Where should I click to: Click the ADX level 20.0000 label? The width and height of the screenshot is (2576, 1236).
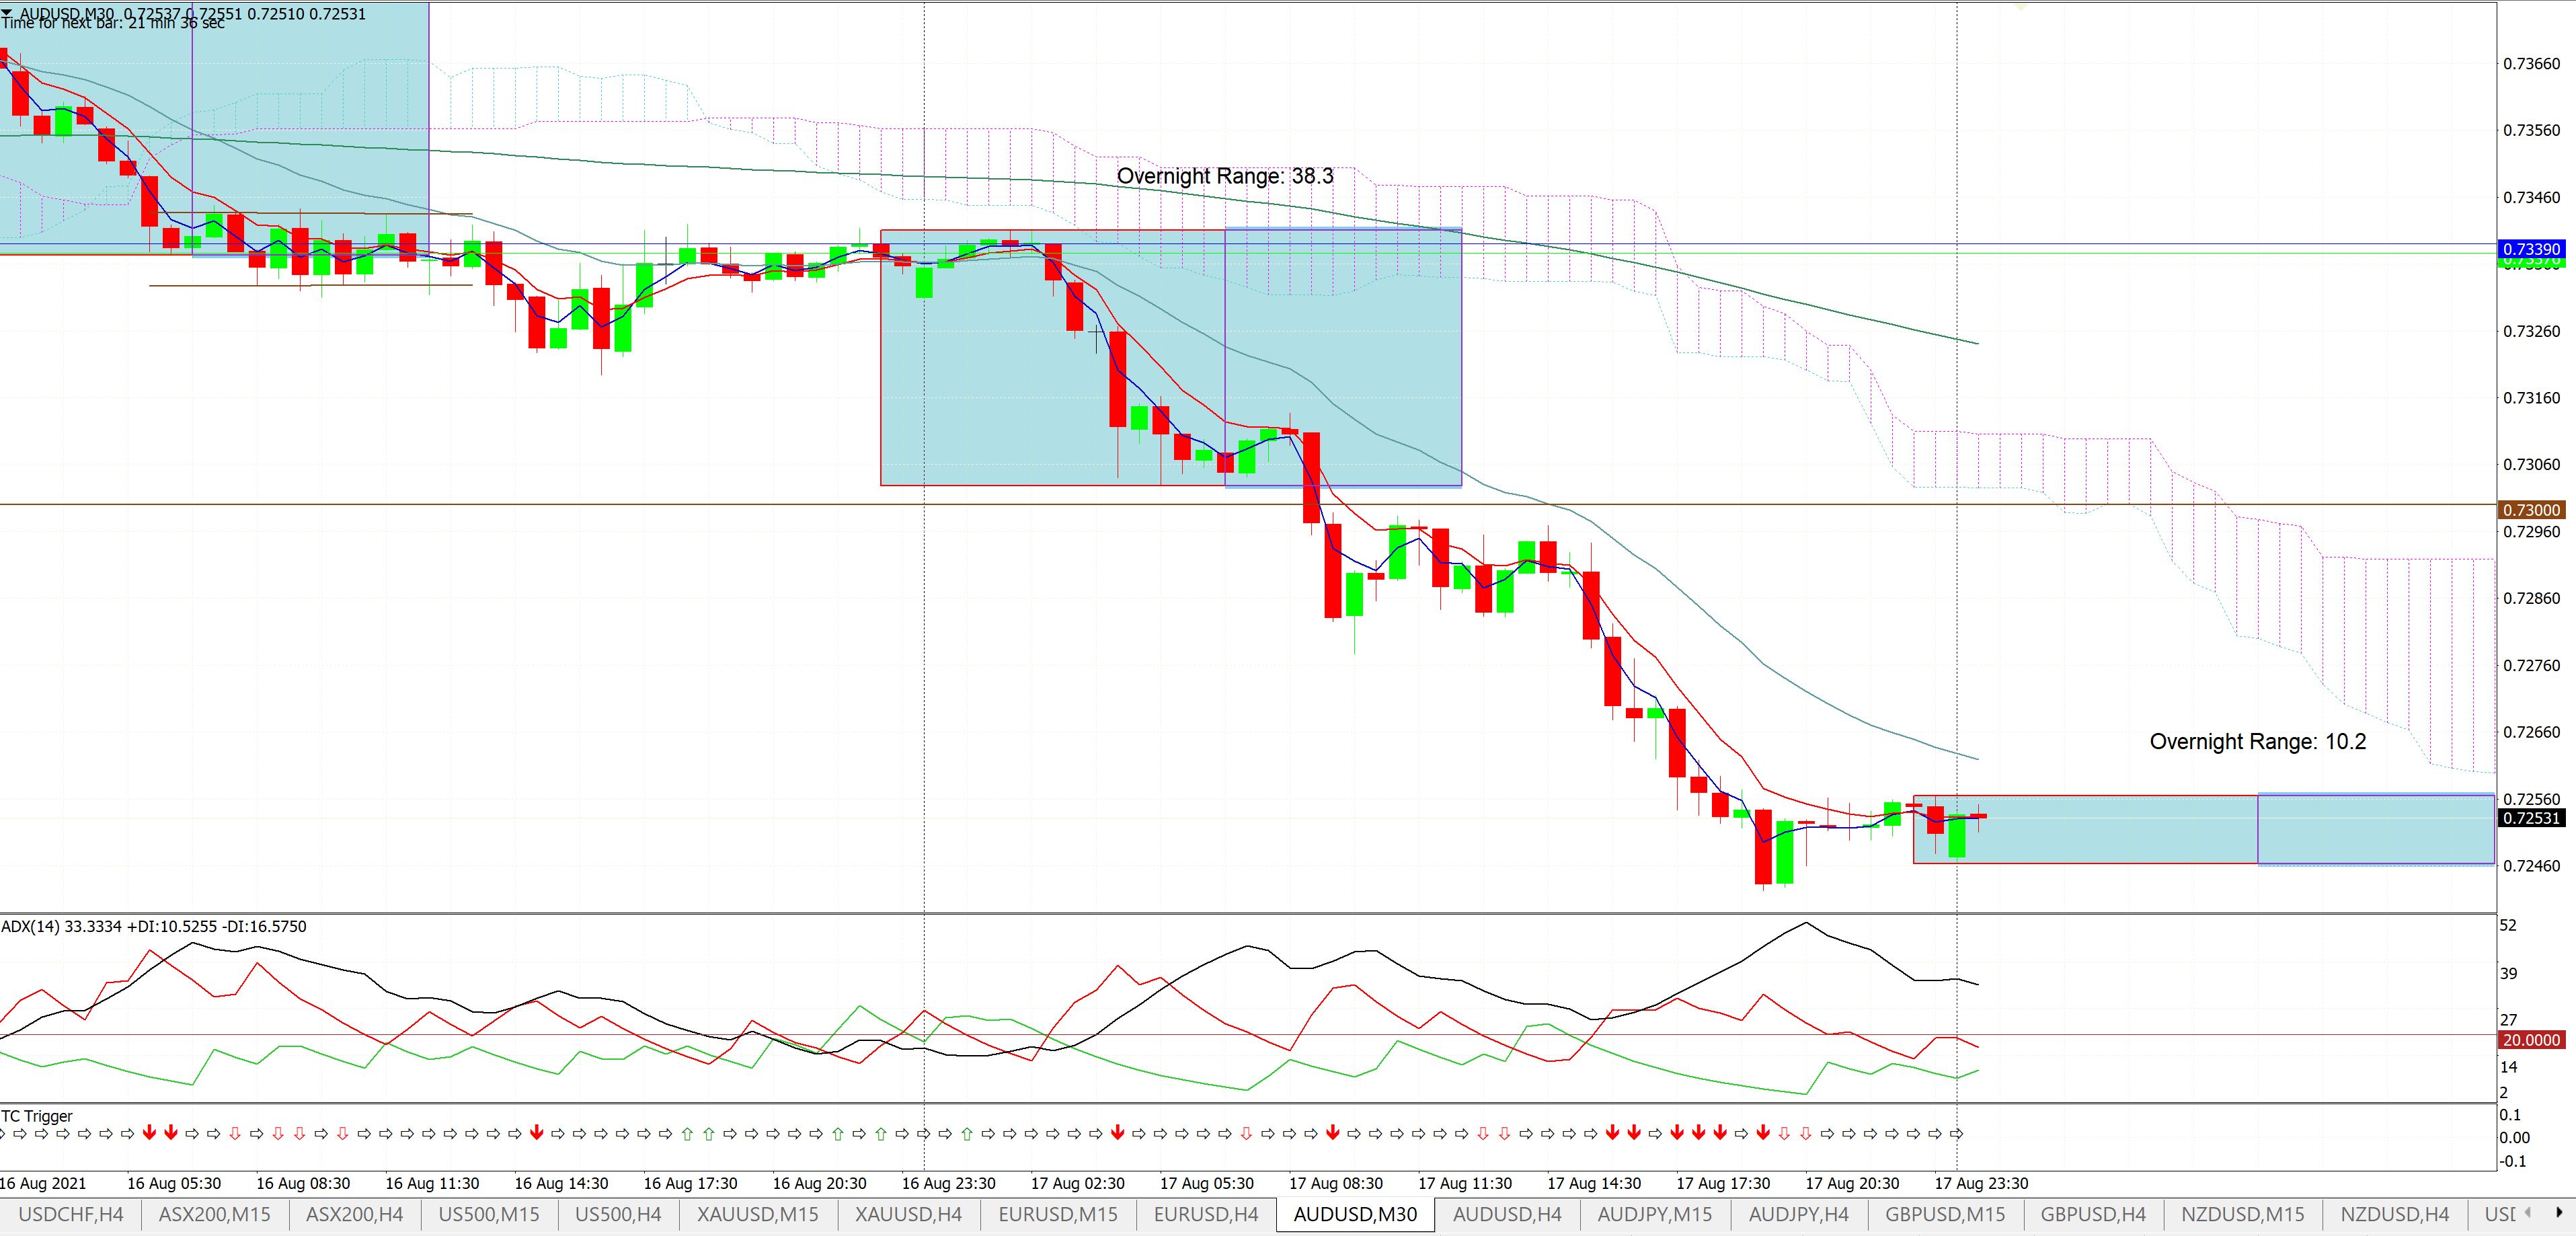(2530, 1040)
